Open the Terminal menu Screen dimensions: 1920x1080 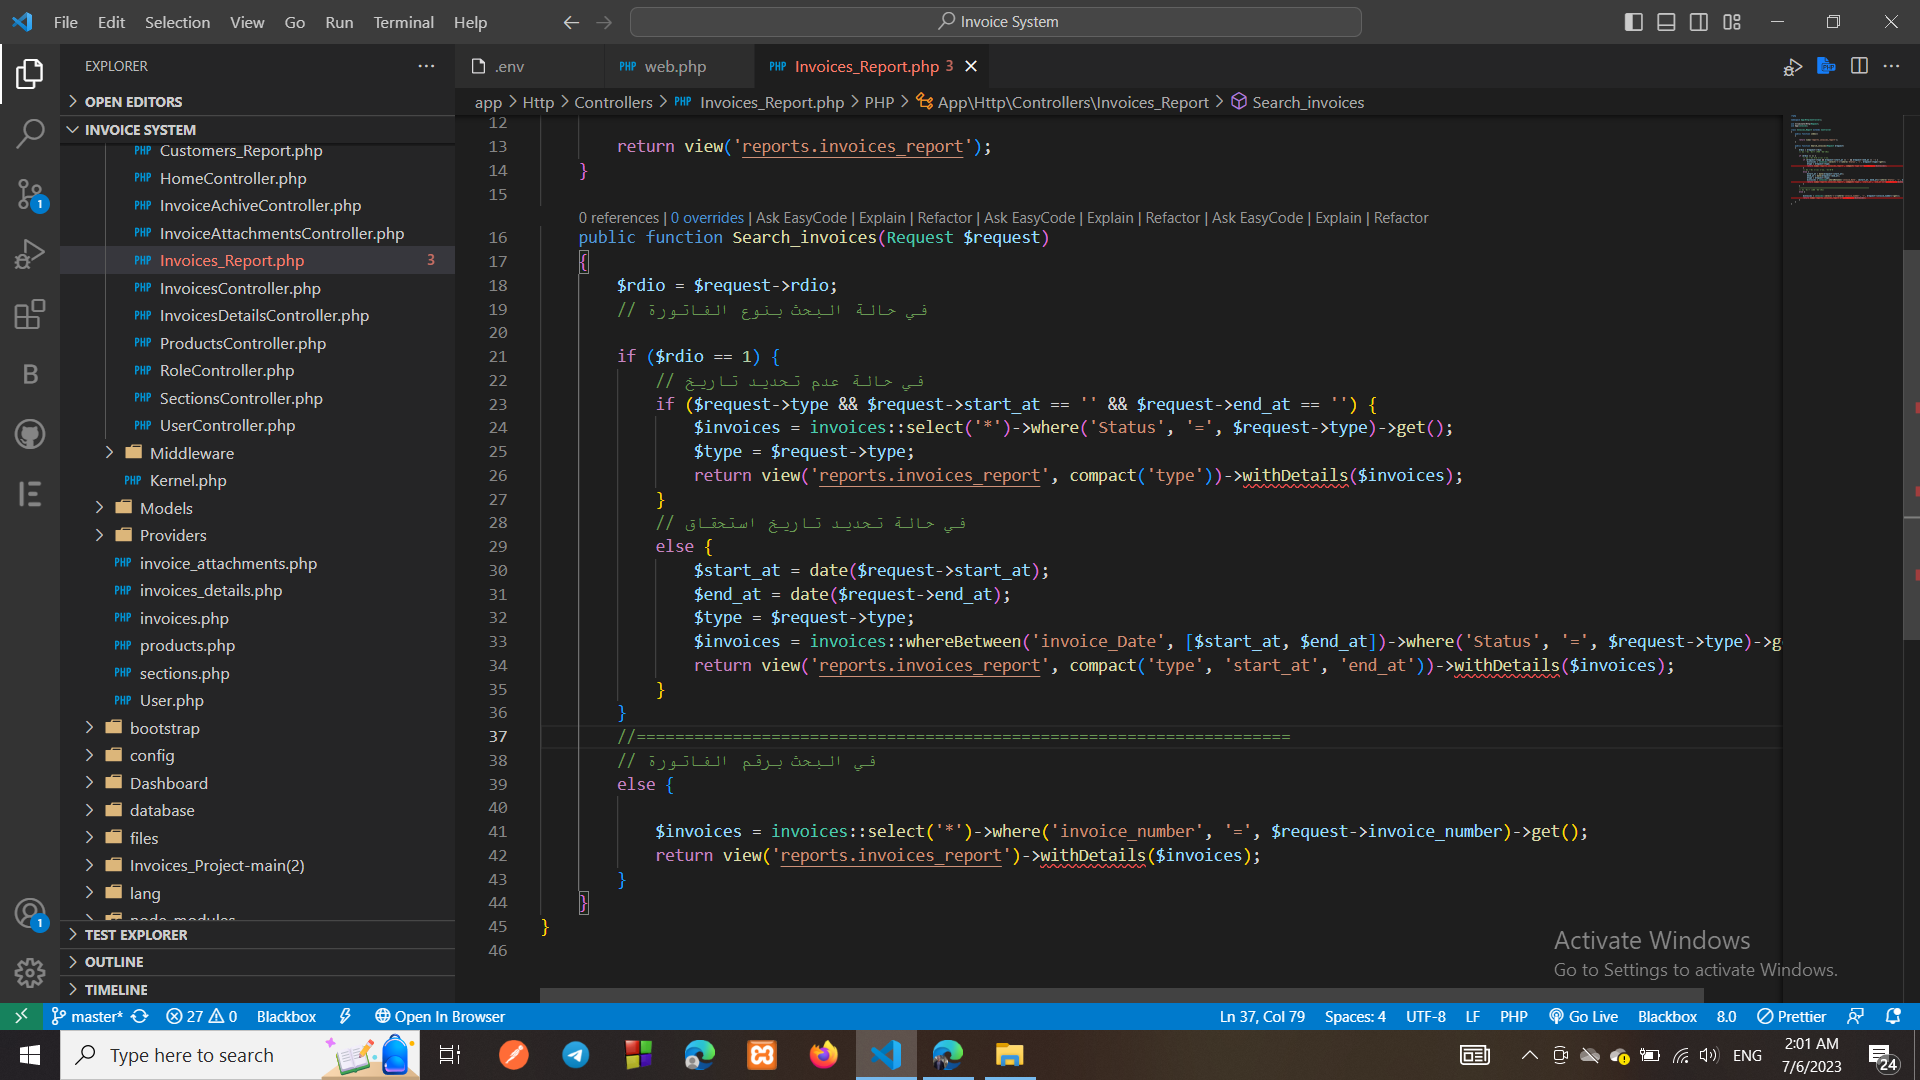pos(403,21)
